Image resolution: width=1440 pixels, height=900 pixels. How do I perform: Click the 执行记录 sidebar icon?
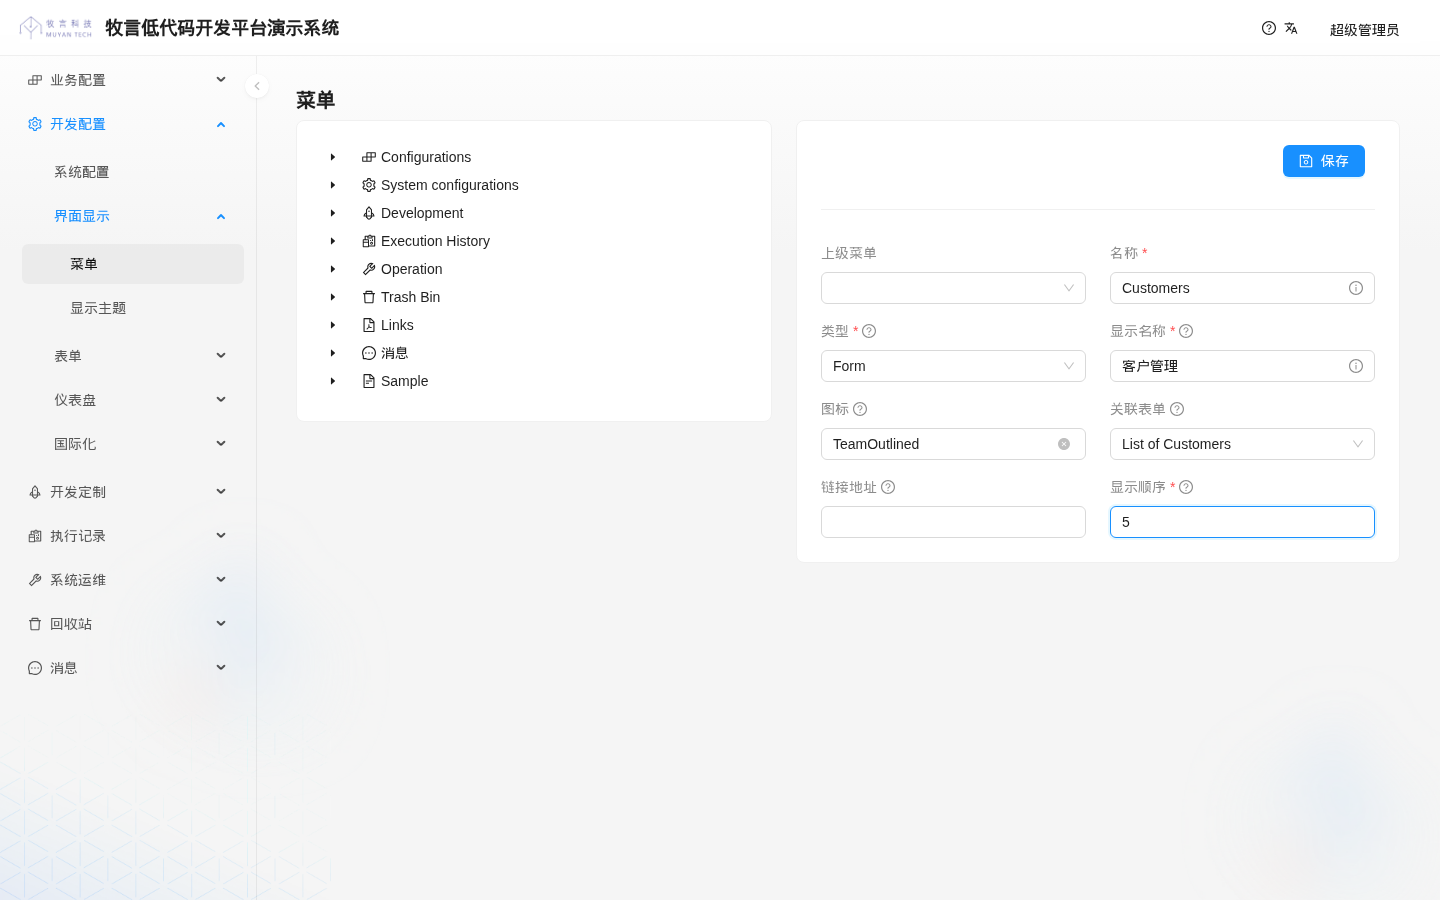(35, 536)
